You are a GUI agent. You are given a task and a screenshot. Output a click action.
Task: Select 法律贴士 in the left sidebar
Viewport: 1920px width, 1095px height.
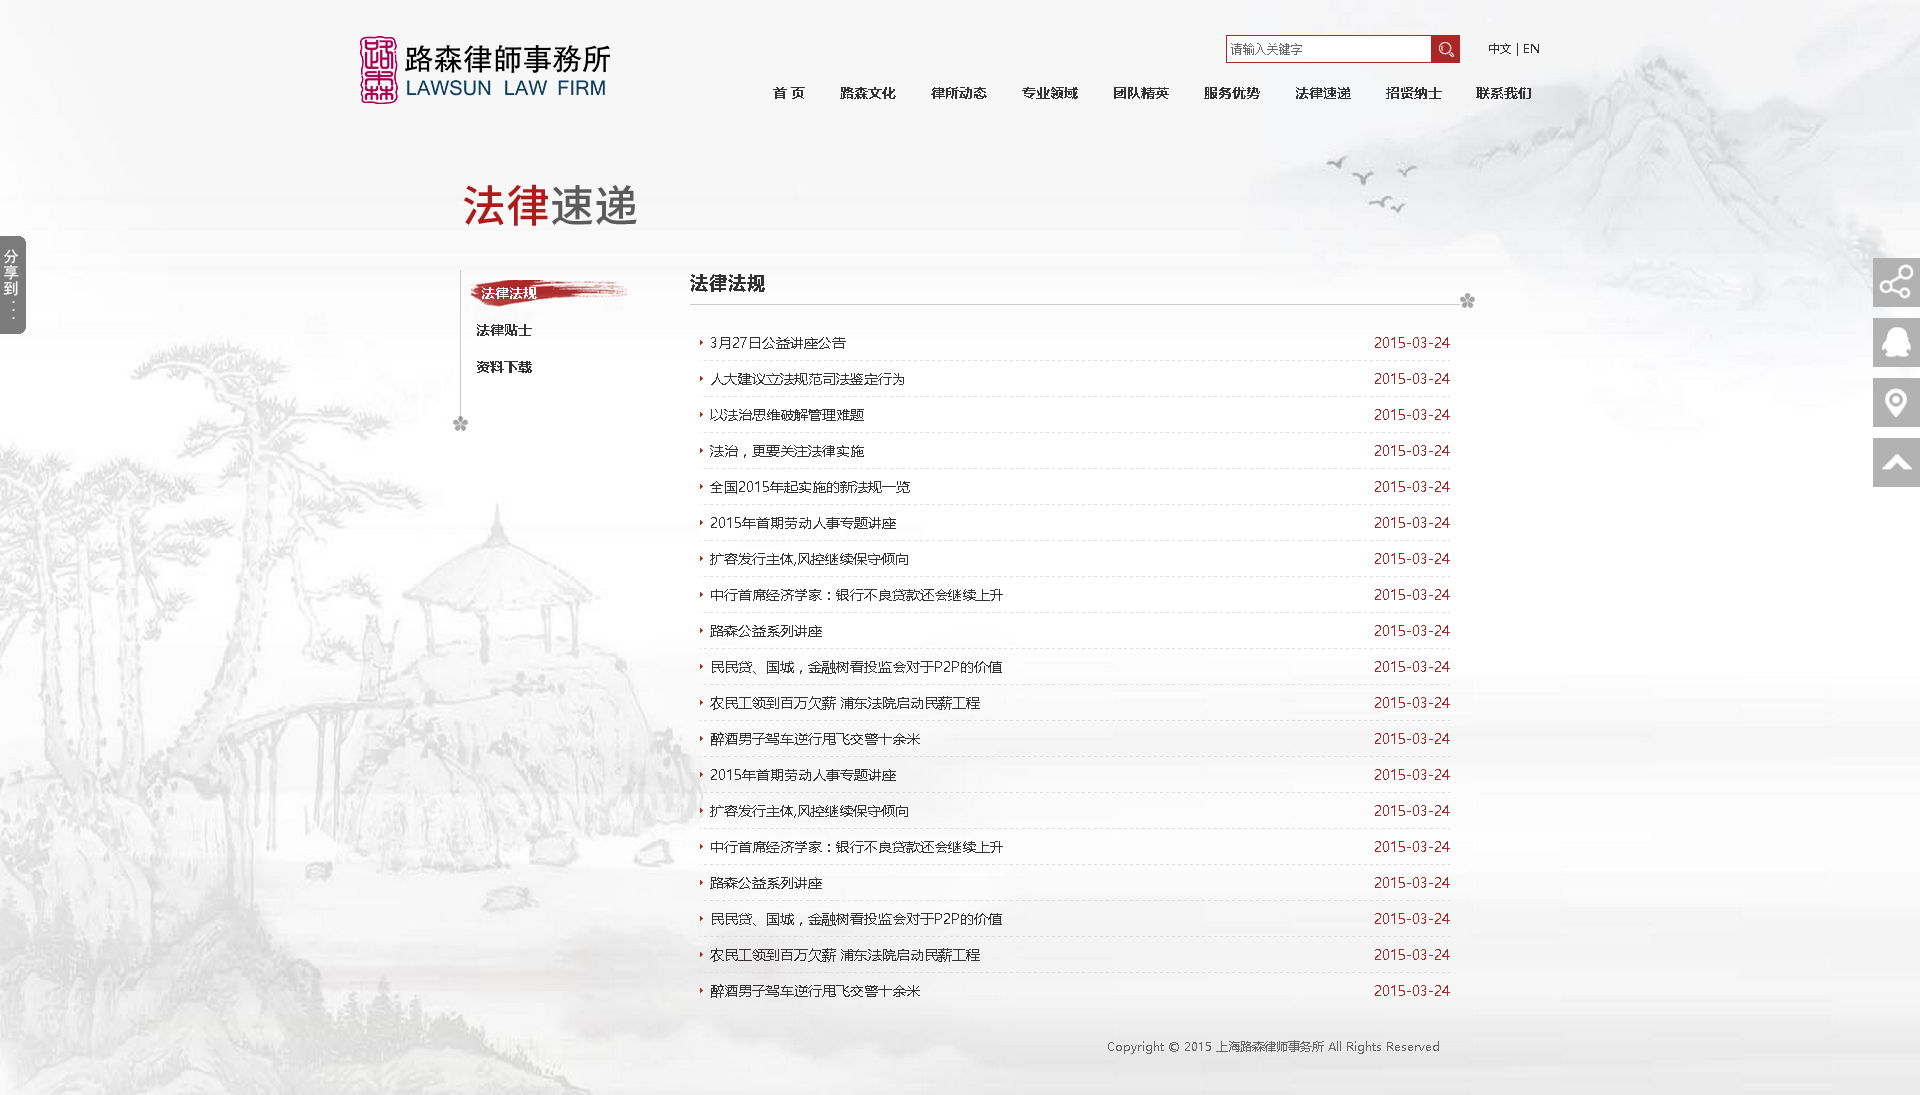[x=504, y=330]
